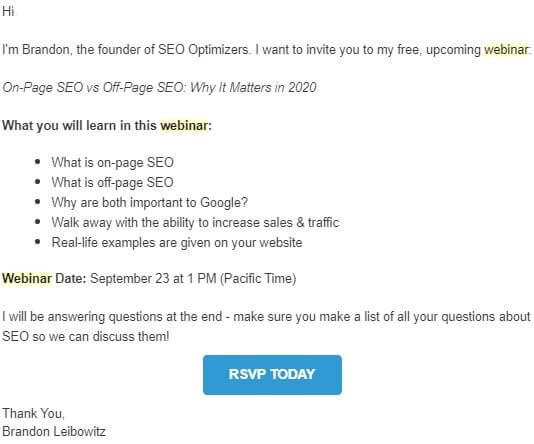
Task: Click the September 23 at 1 PM date text
Action: tap(153, 279)
